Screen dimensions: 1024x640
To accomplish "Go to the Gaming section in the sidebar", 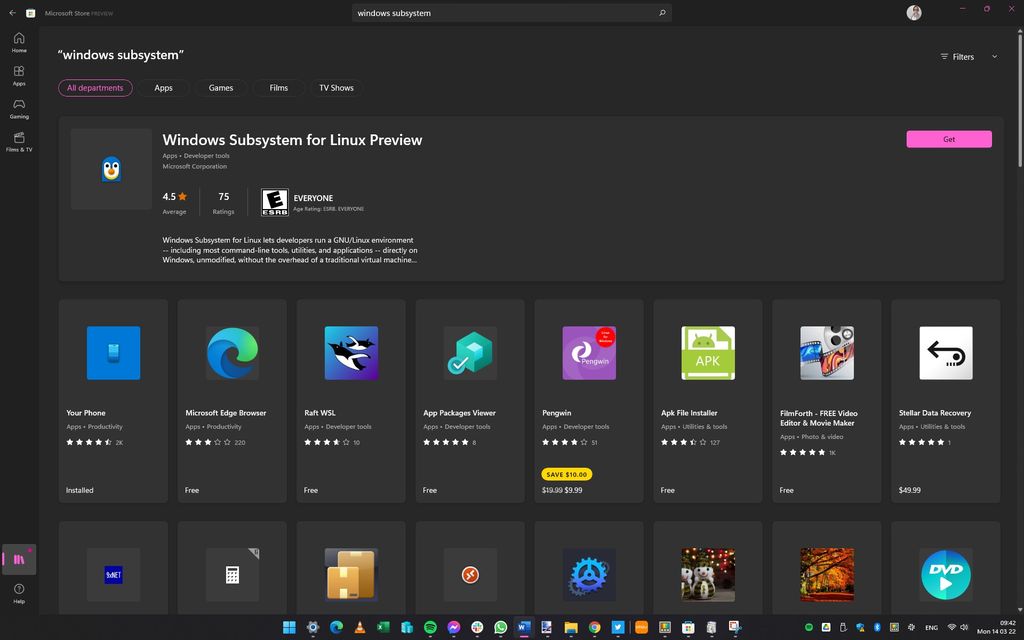I will [18, 110].
